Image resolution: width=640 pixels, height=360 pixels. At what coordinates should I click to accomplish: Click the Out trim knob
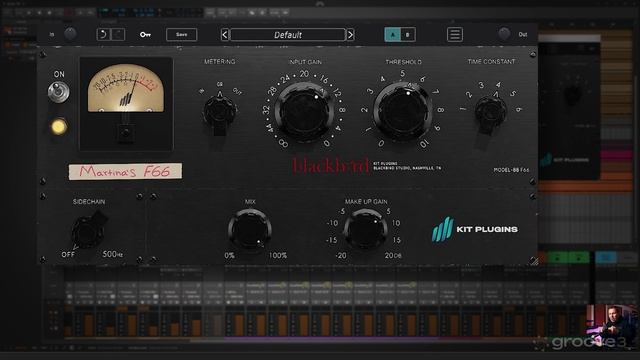504,34
